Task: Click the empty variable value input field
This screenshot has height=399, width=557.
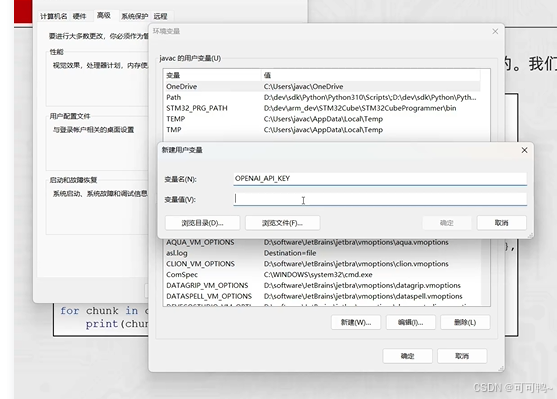Action: (380, 199)
